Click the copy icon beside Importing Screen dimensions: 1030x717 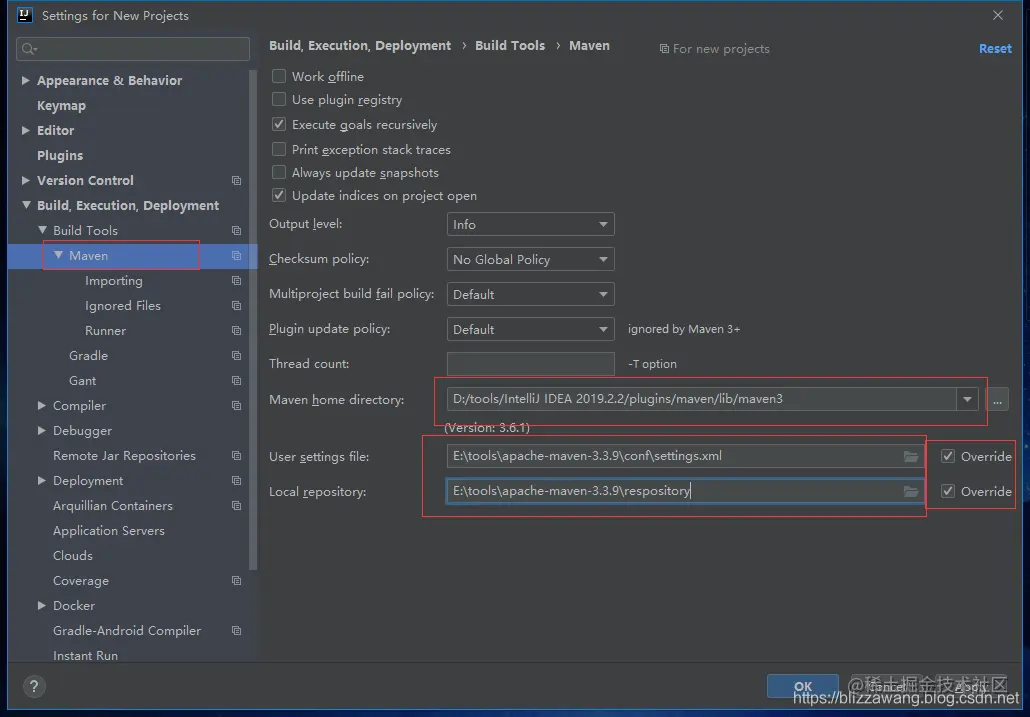point(236,280)
